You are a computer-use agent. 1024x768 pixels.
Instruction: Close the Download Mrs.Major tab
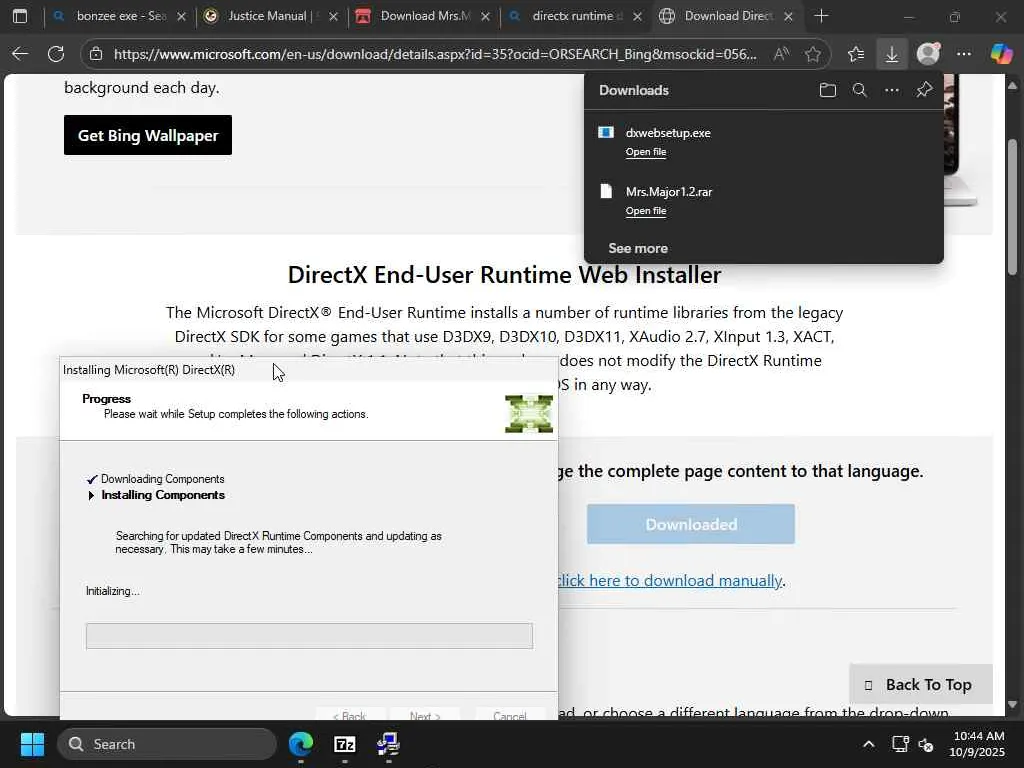pos(485,16)
